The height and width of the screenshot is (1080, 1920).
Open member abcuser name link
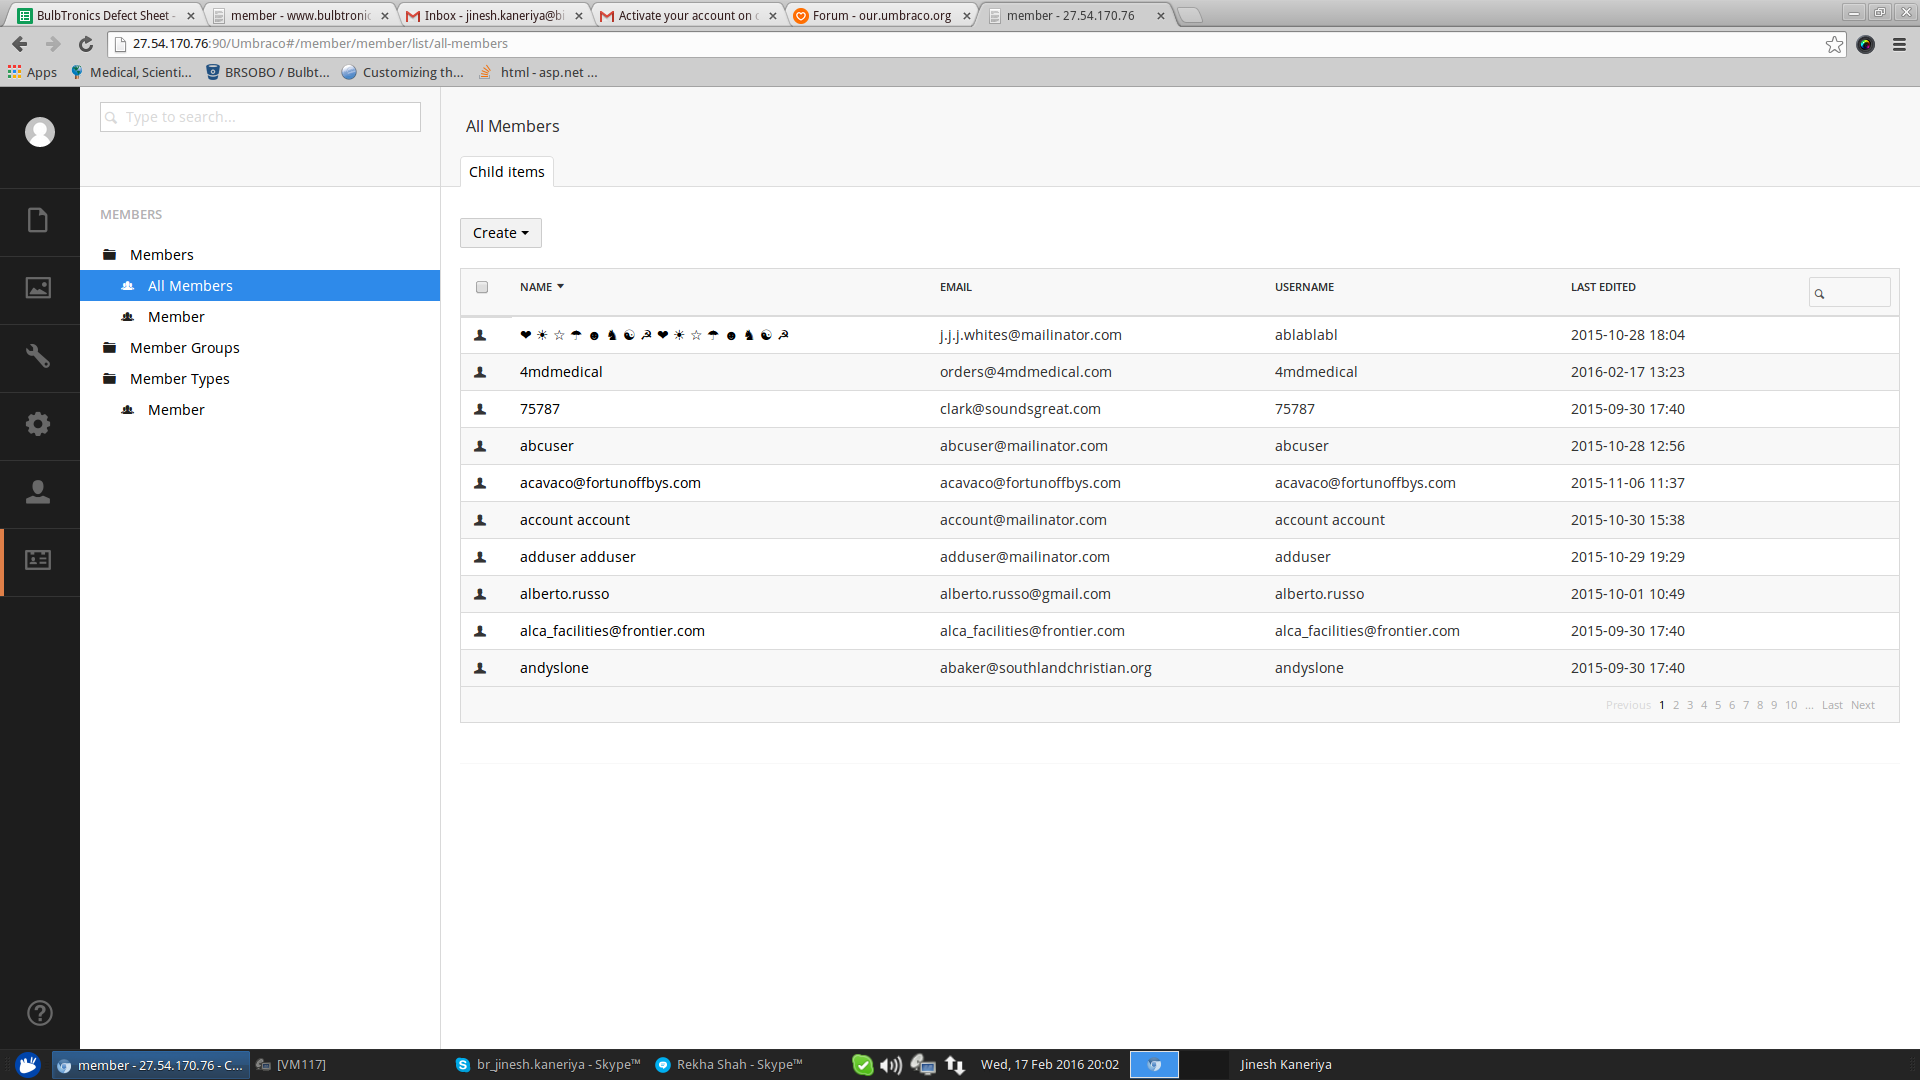547,446
